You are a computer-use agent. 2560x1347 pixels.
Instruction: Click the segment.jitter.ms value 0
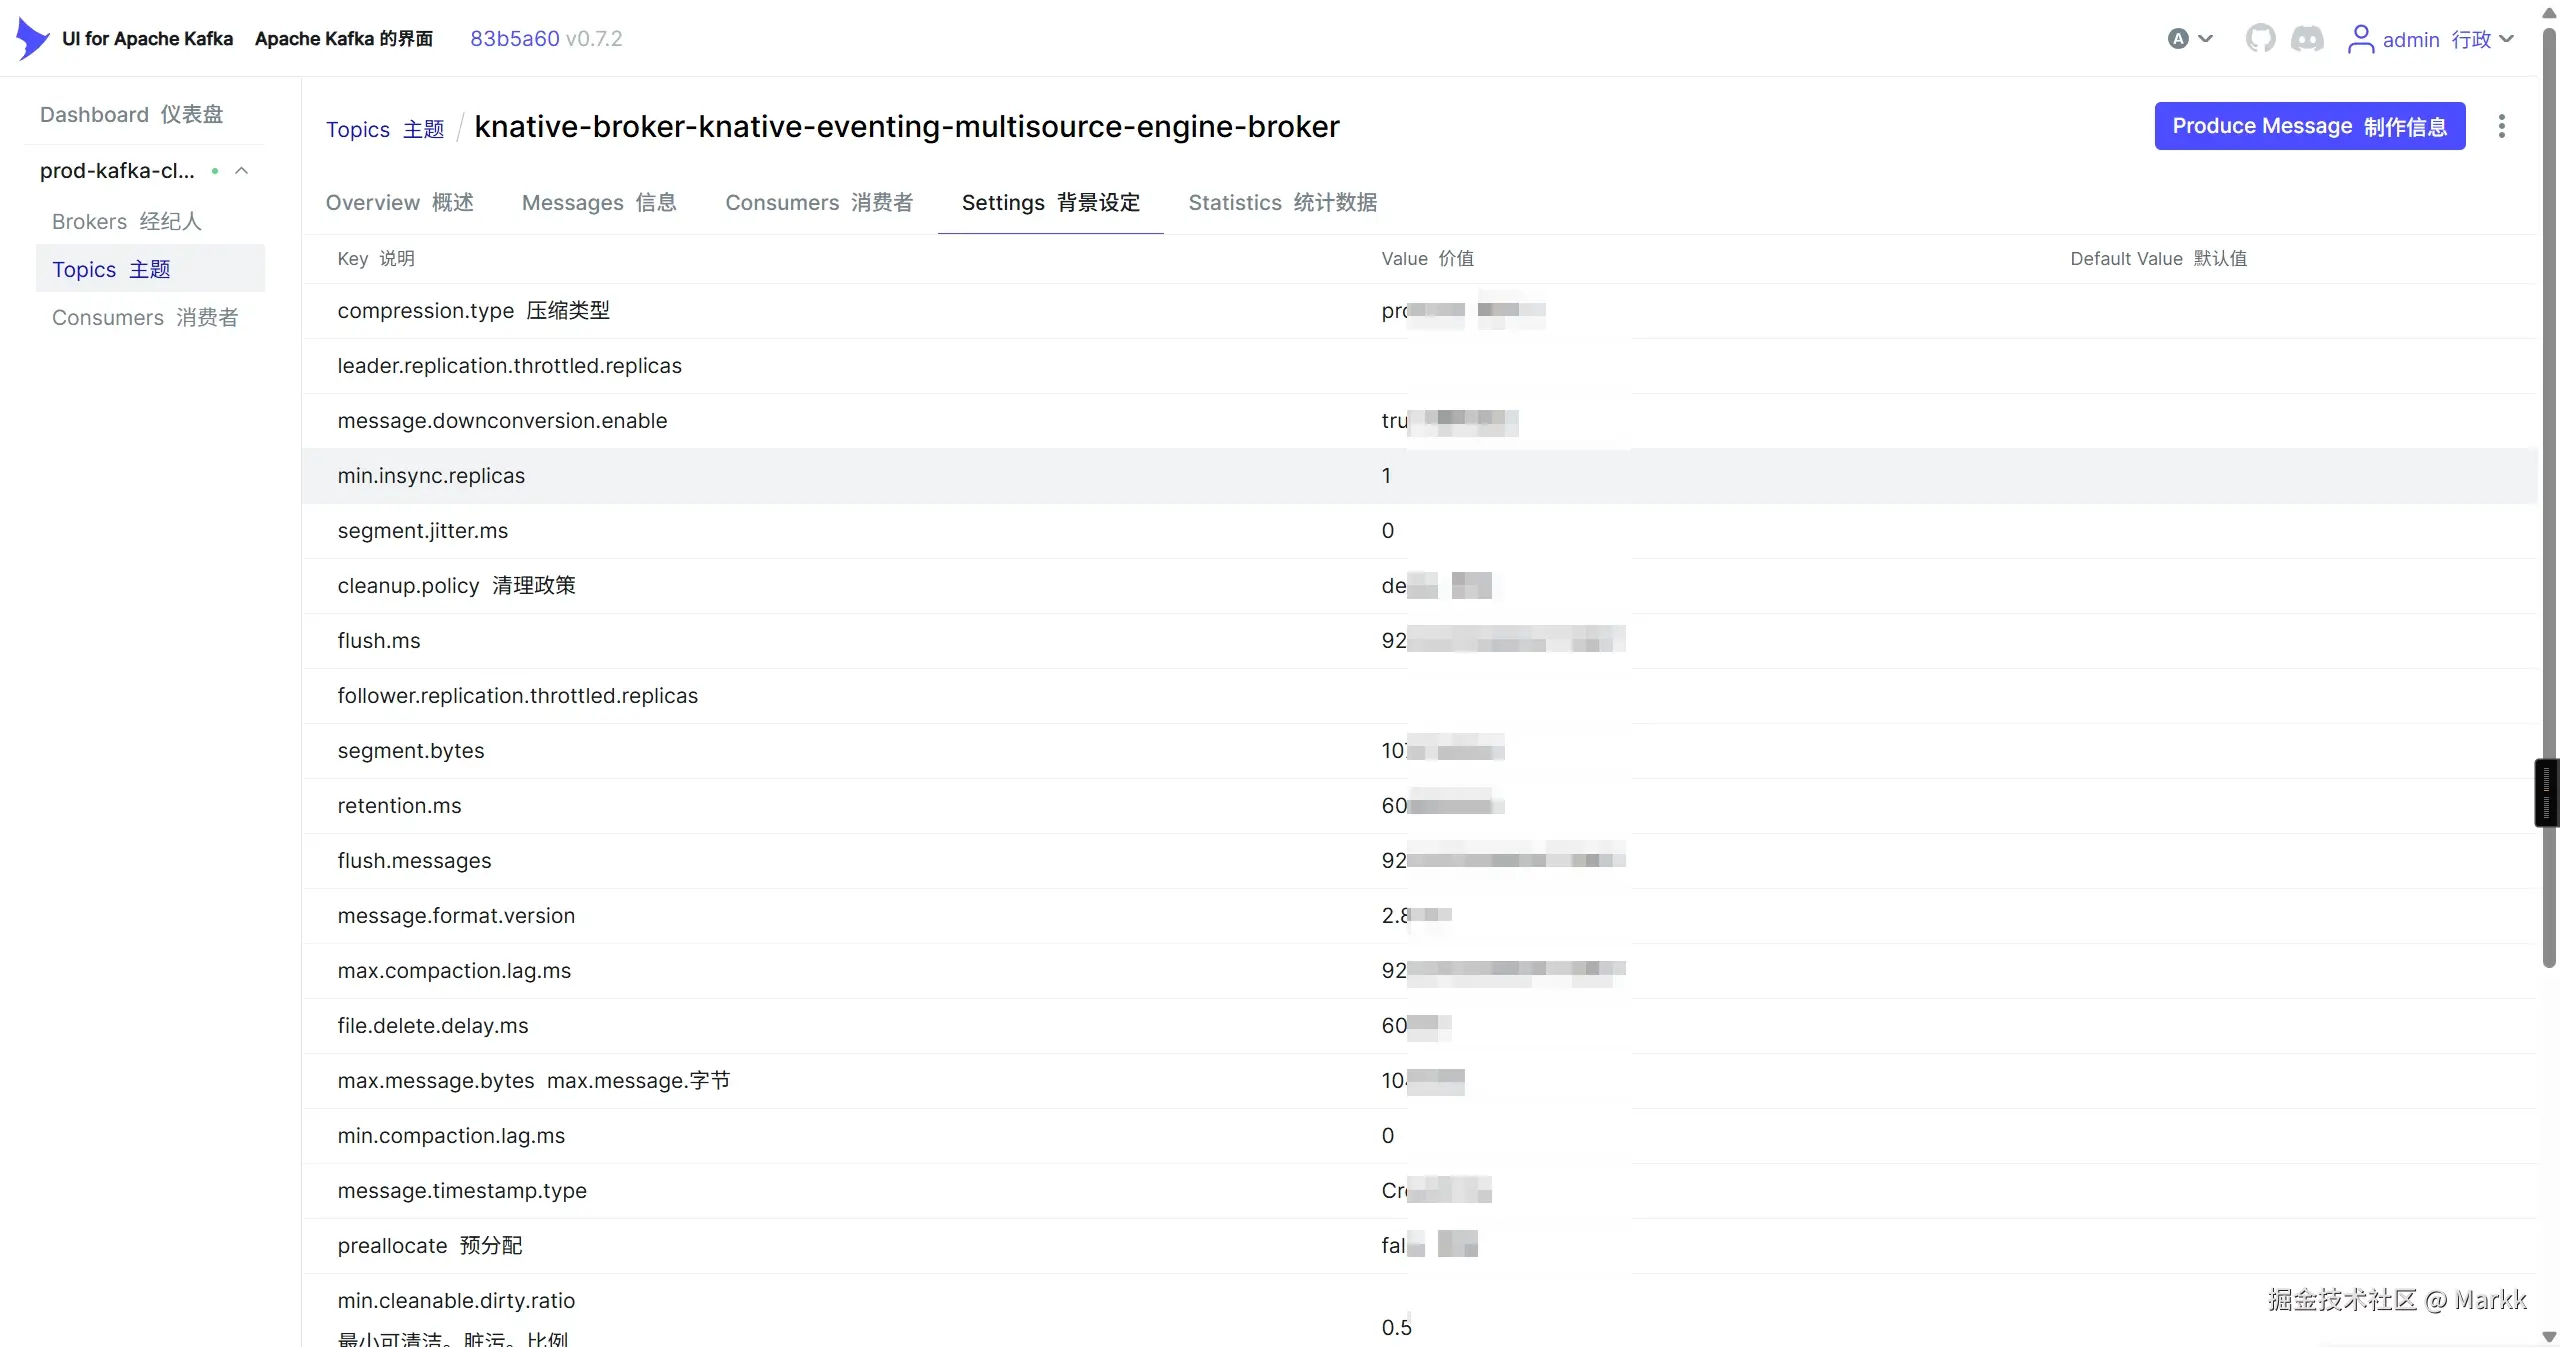1387,531
